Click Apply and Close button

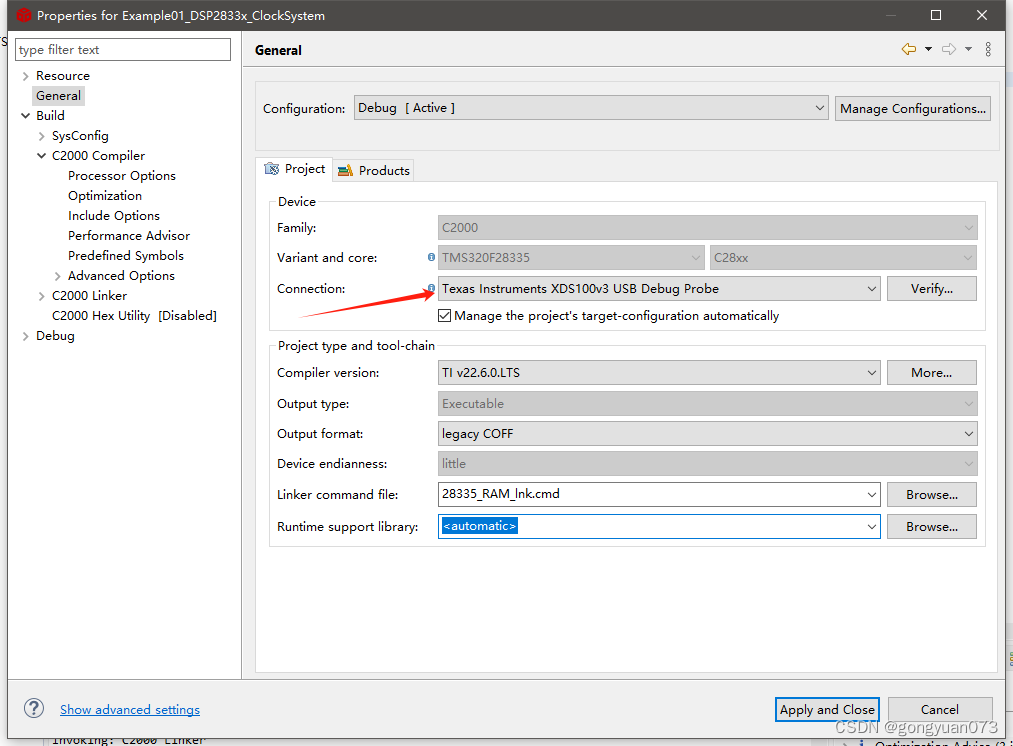(827, 709)
